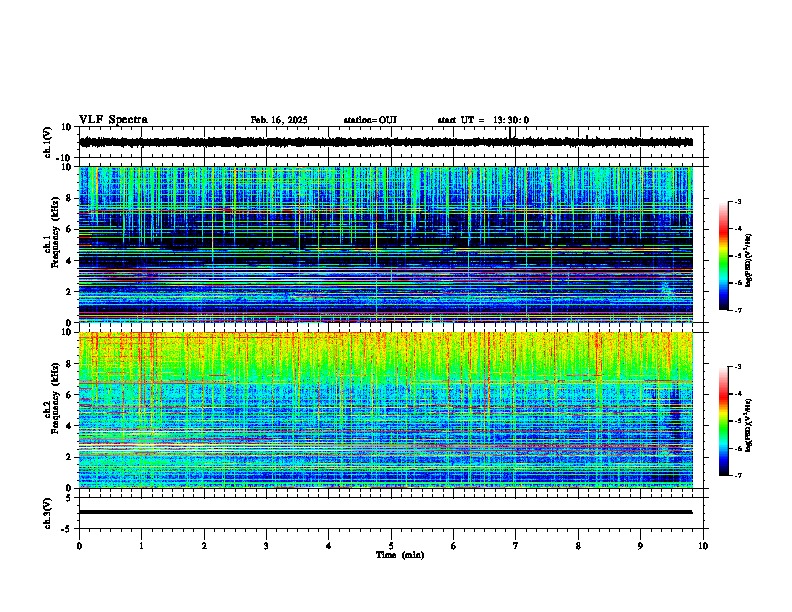Click time axis tick label "1"
The height and width of the screenshot is (612, 792).
[141, 546]
